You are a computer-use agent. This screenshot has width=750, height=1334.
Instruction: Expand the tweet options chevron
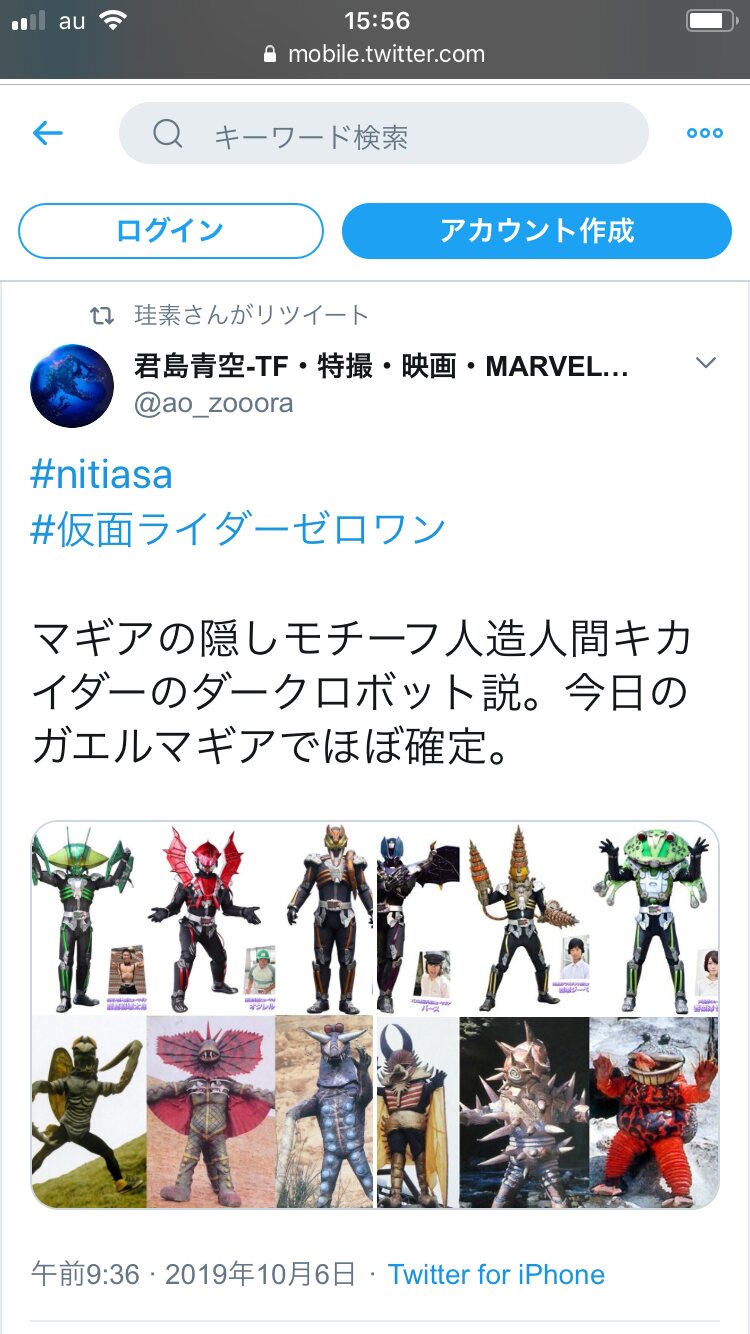(706, 363)
